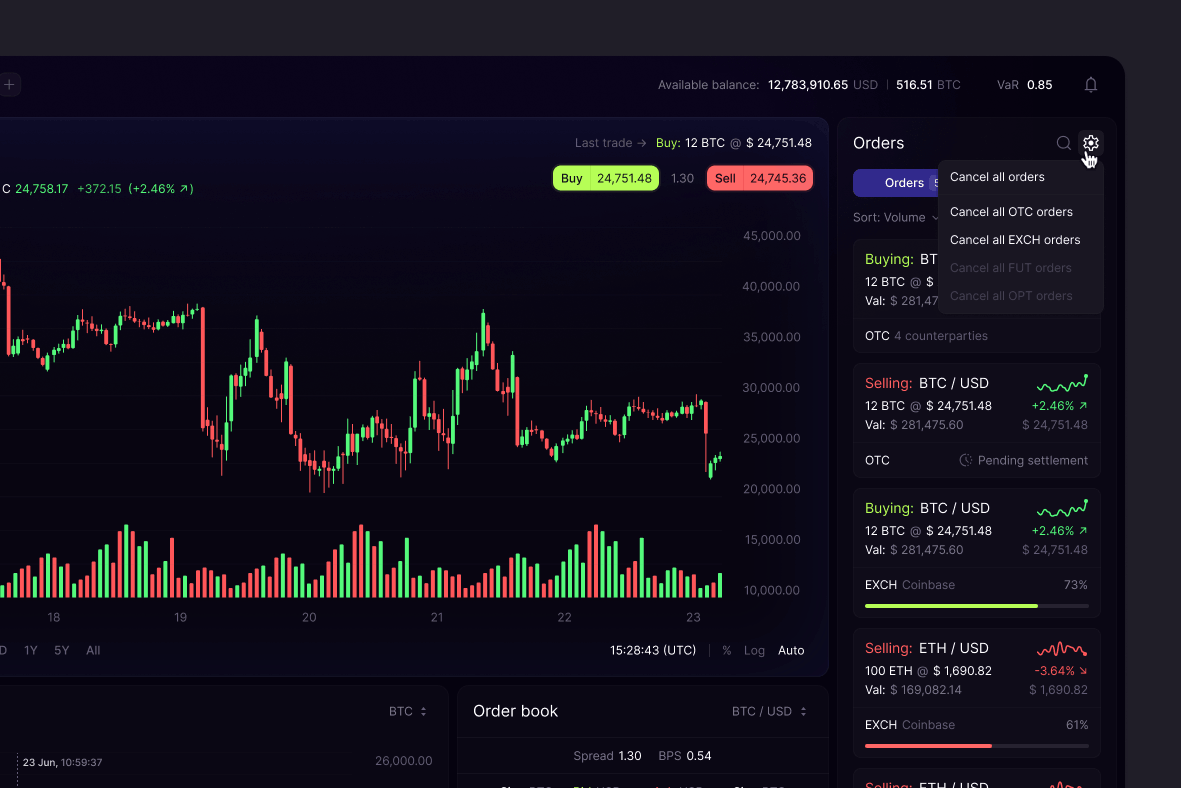
Task: Click the 24,758.17 close price
Action: click(x=41, y=188)
